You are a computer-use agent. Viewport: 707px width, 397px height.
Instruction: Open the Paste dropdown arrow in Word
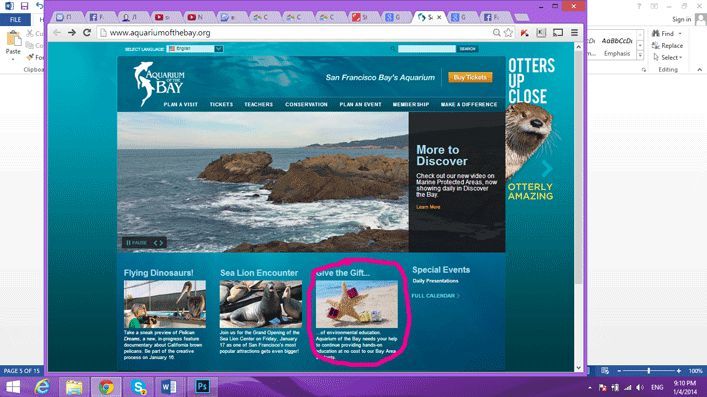tap(13, 59)
